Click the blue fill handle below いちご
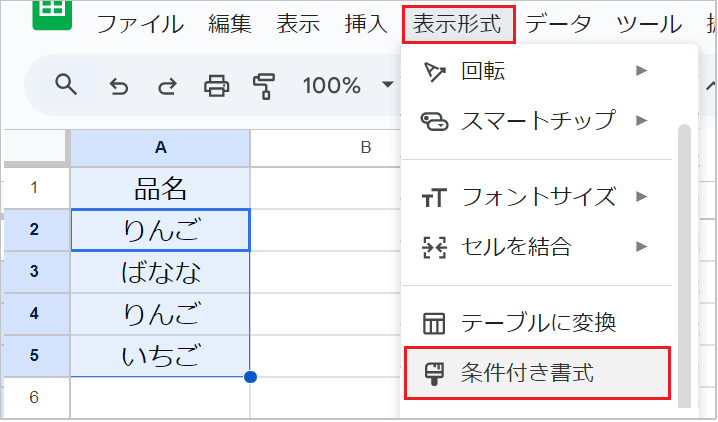 pos(250,377)
